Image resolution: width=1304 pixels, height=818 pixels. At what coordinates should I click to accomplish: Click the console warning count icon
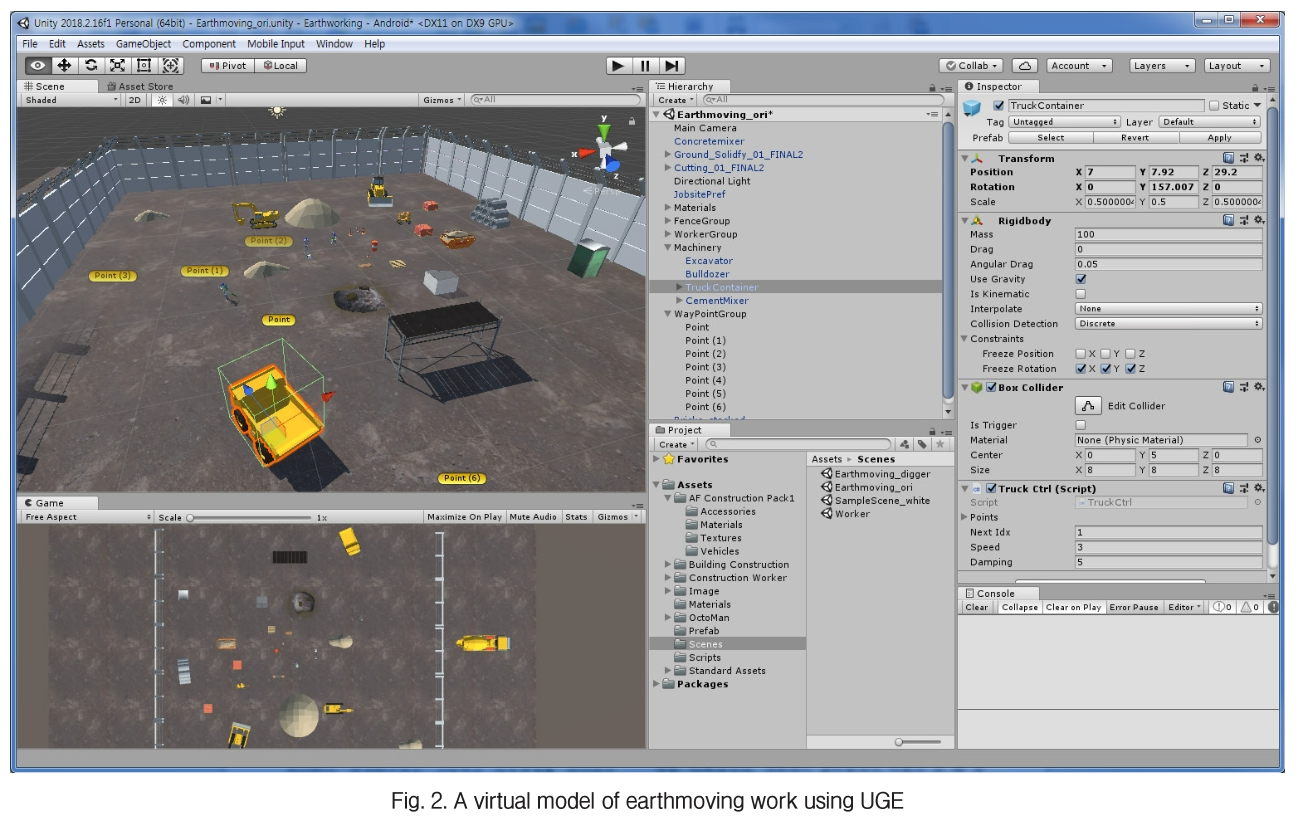[x=1250, y=607]
